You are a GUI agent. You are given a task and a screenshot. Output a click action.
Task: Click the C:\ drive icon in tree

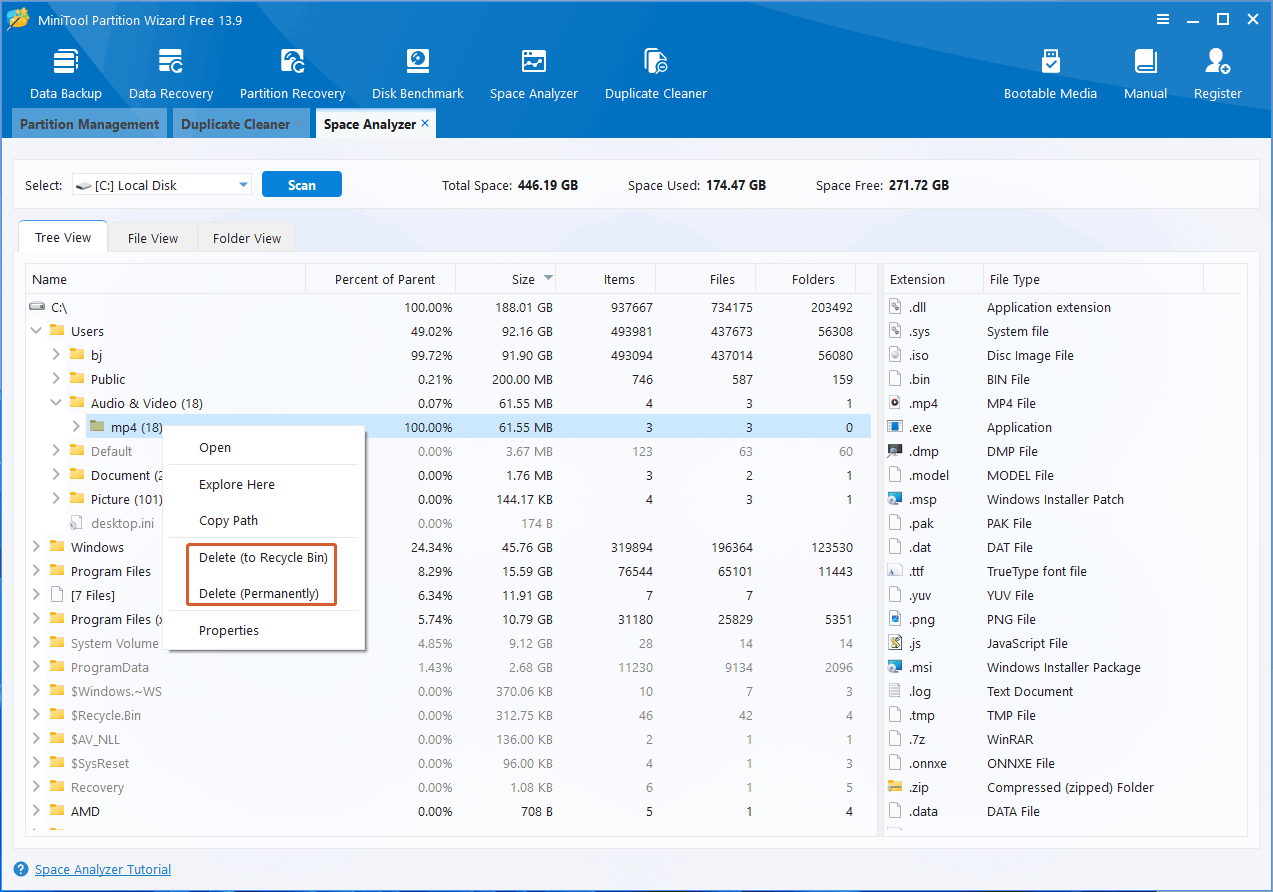tap(37, 307)
